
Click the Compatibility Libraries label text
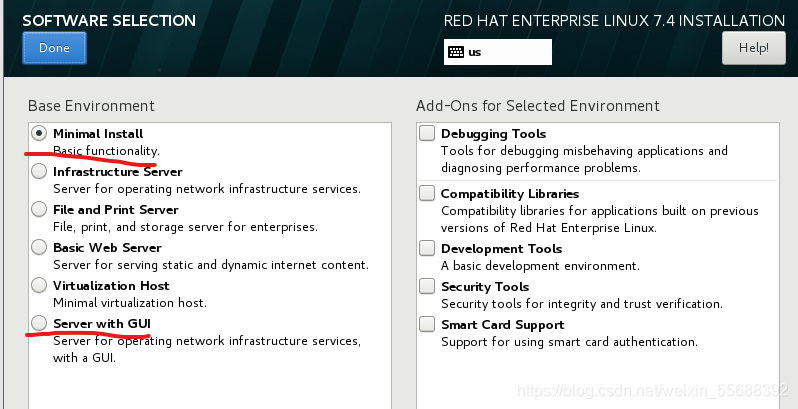pos(510,194)
